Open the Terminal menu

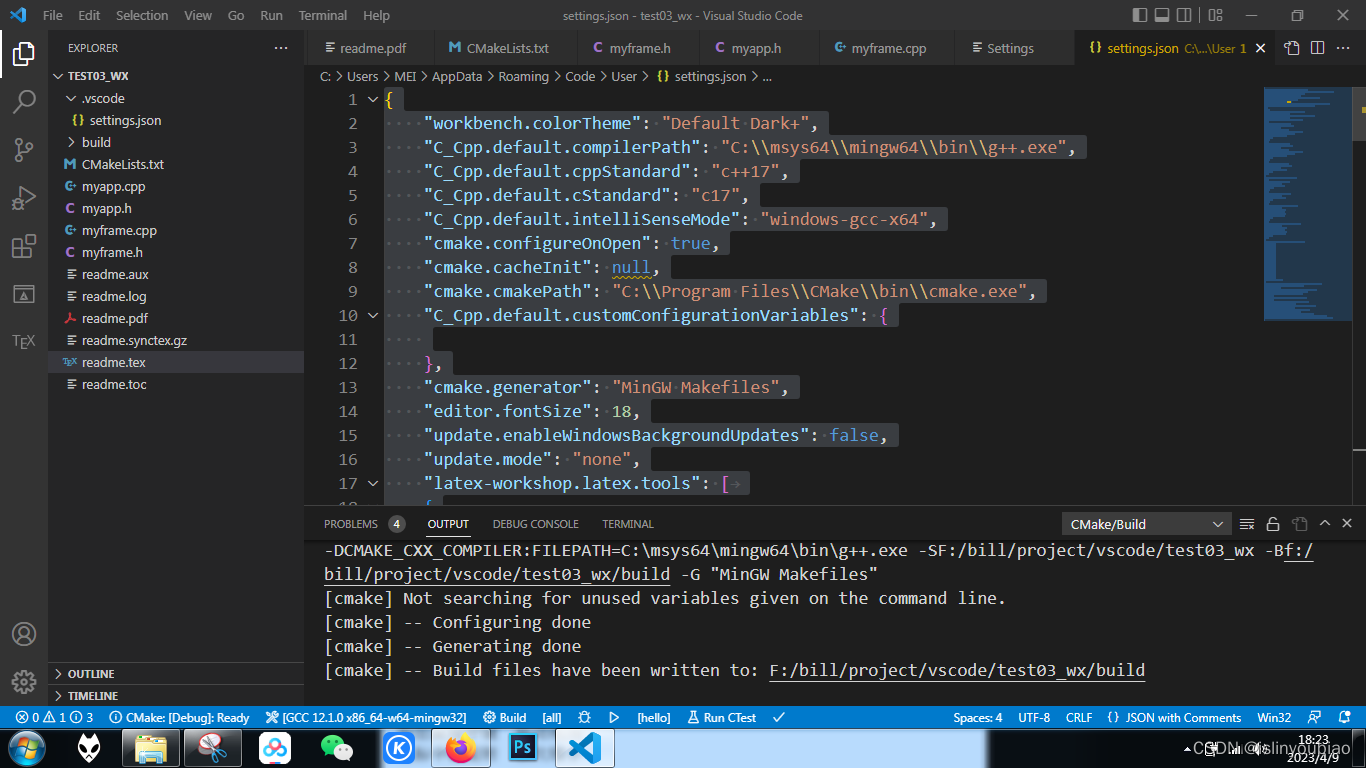pos(322,15)
